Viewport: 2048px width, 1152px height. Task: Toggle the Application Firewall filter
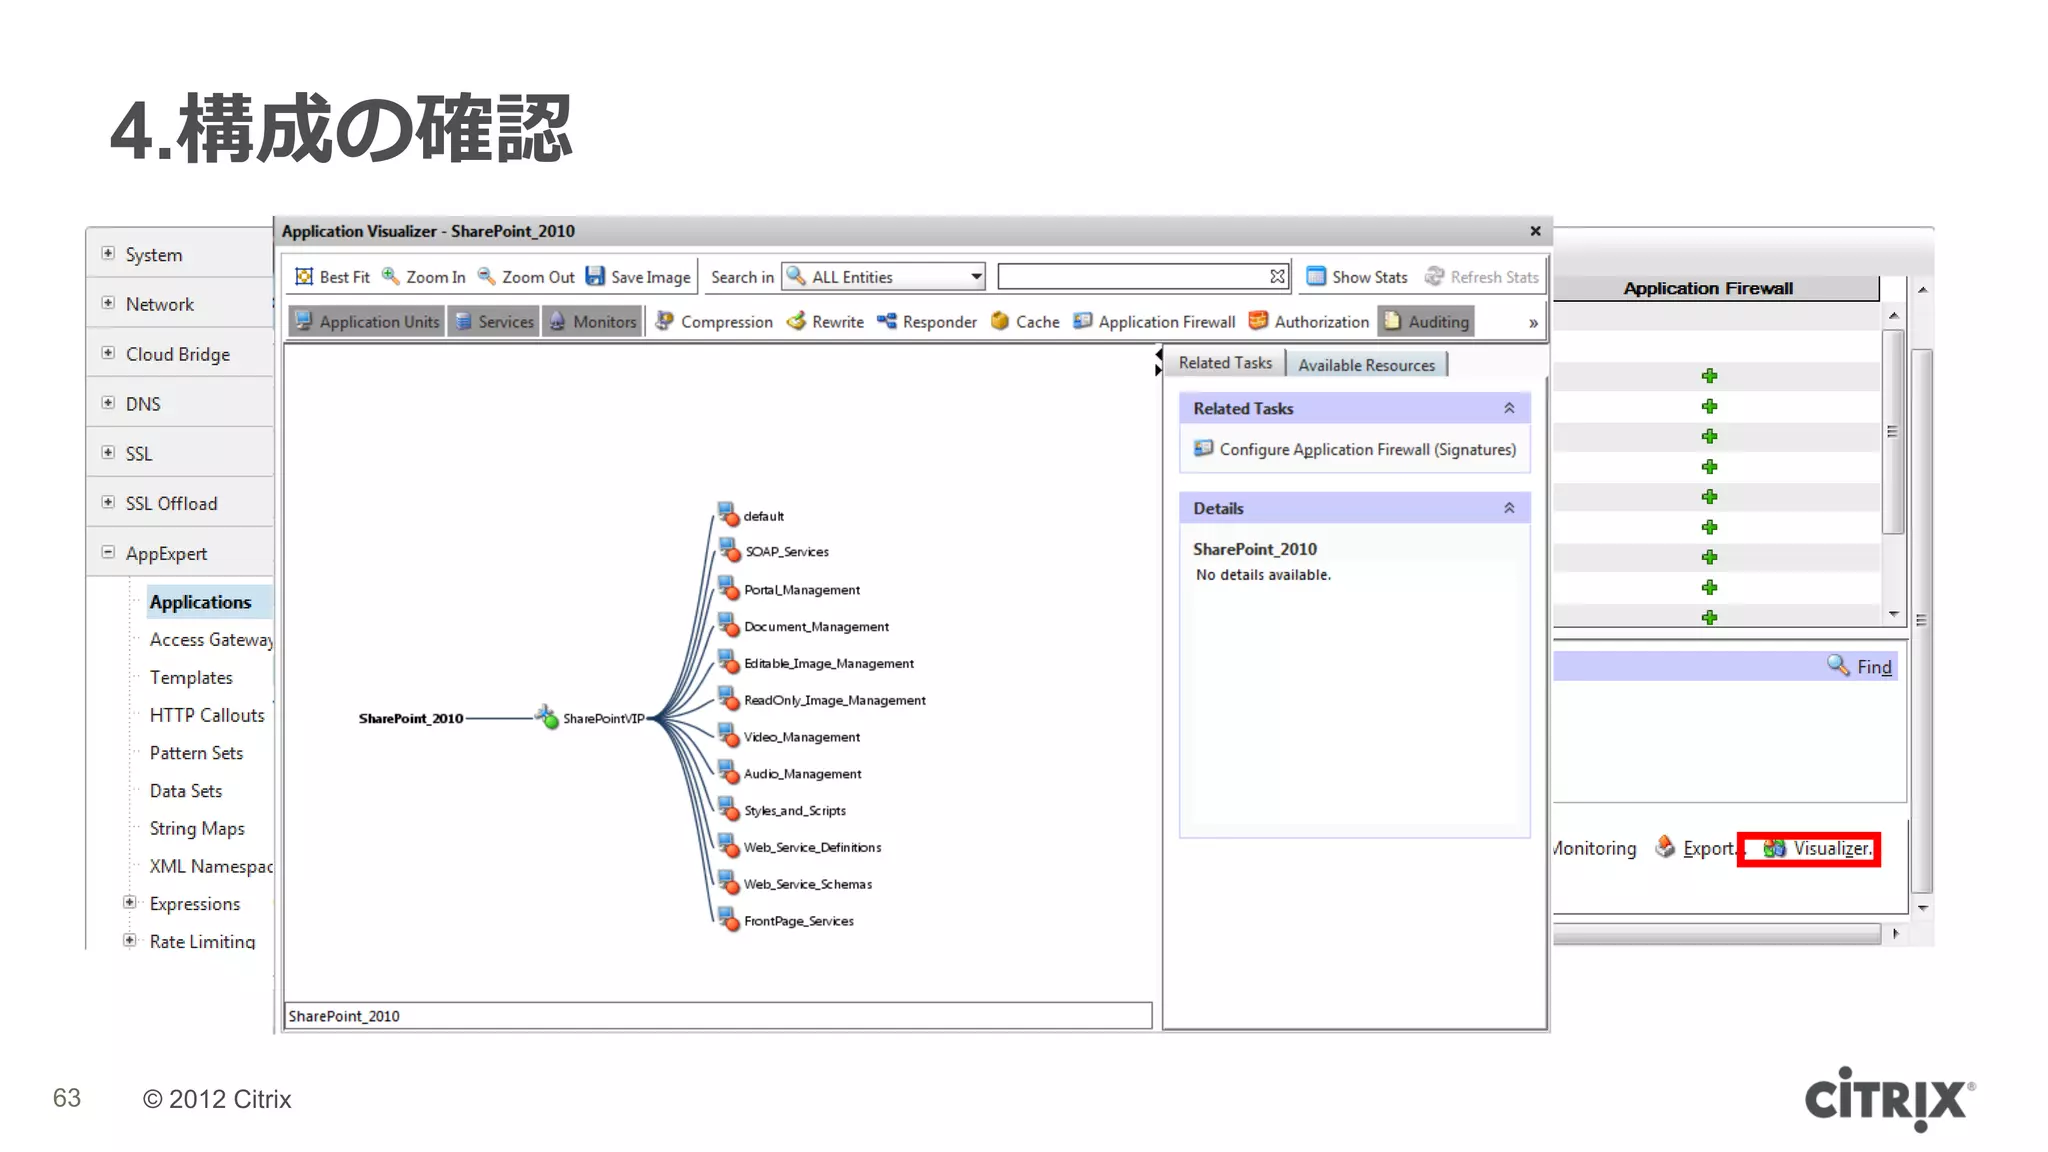1154,321
